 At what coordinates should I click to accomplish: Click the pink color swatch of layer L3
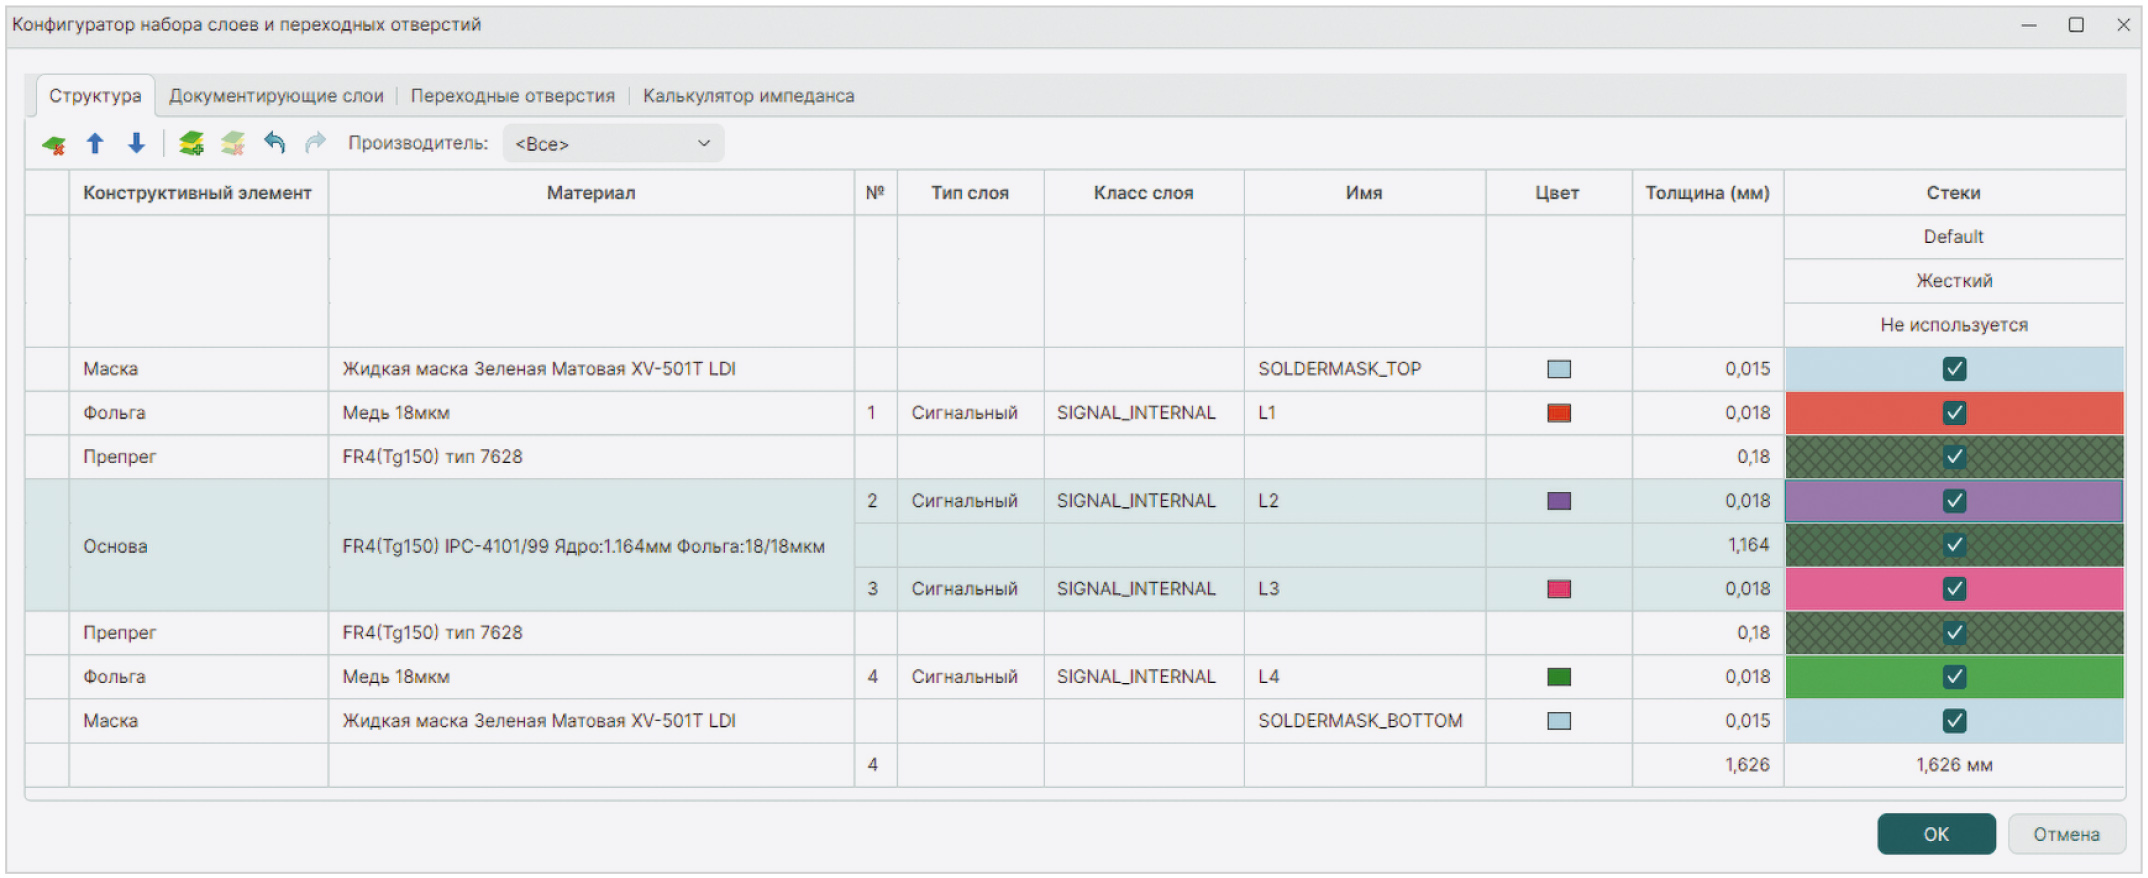pyautogui.click(x=1559, y=589)
